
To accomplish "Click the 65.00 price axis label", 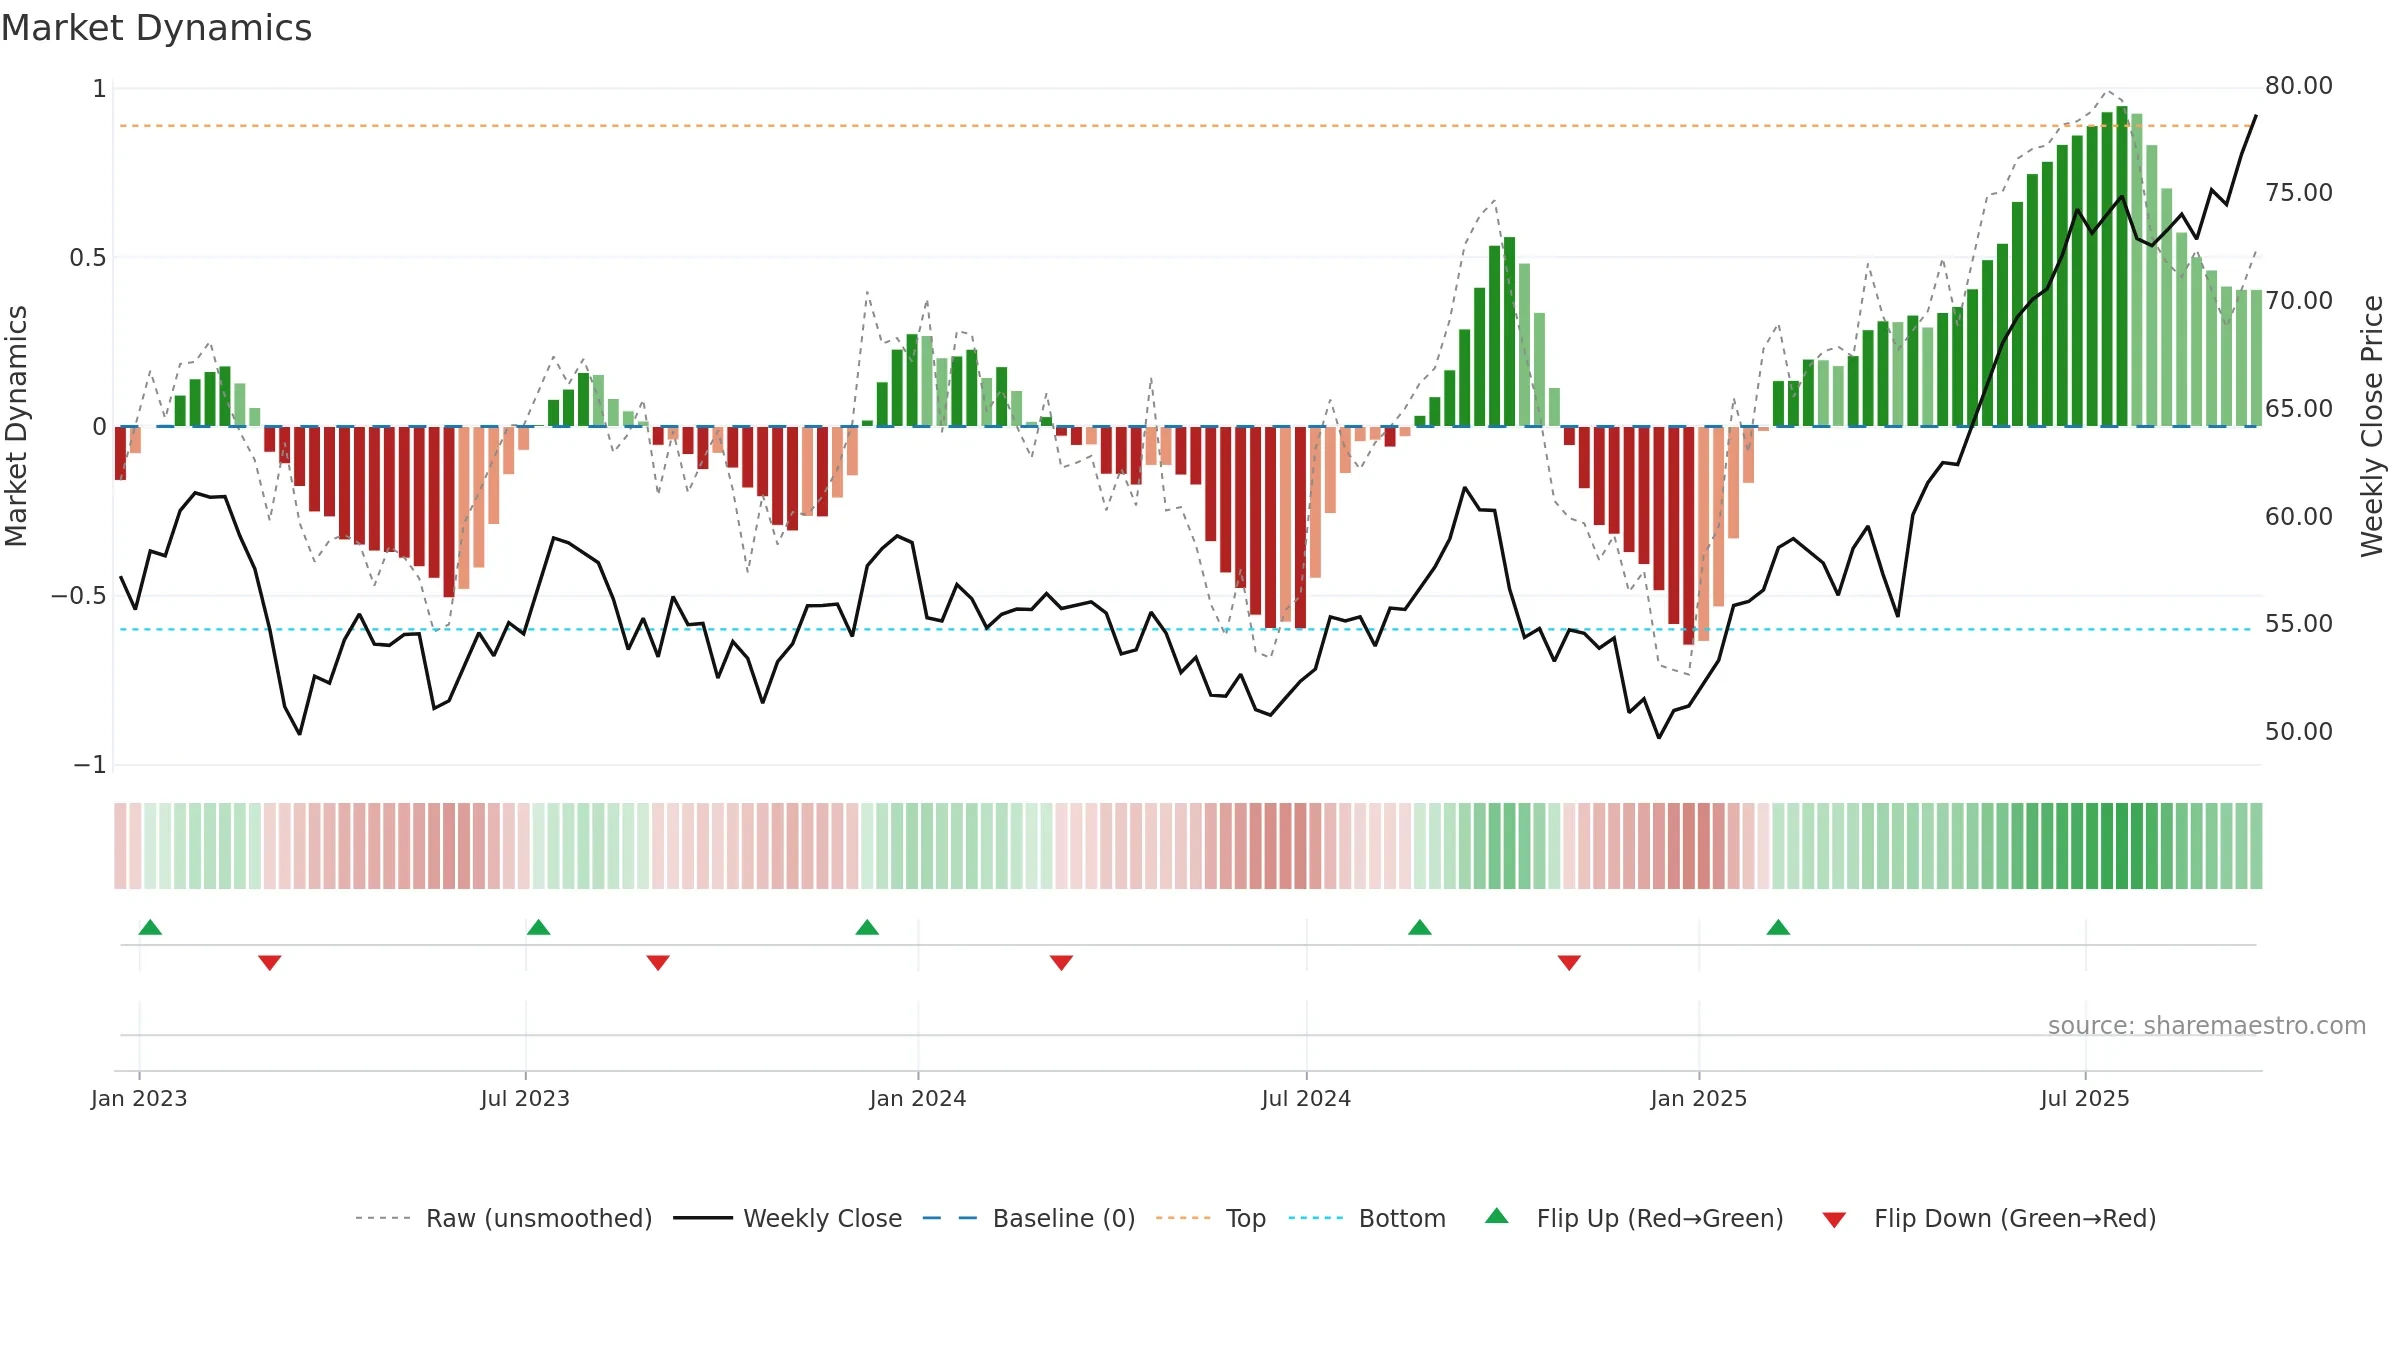I will 2299,408.
